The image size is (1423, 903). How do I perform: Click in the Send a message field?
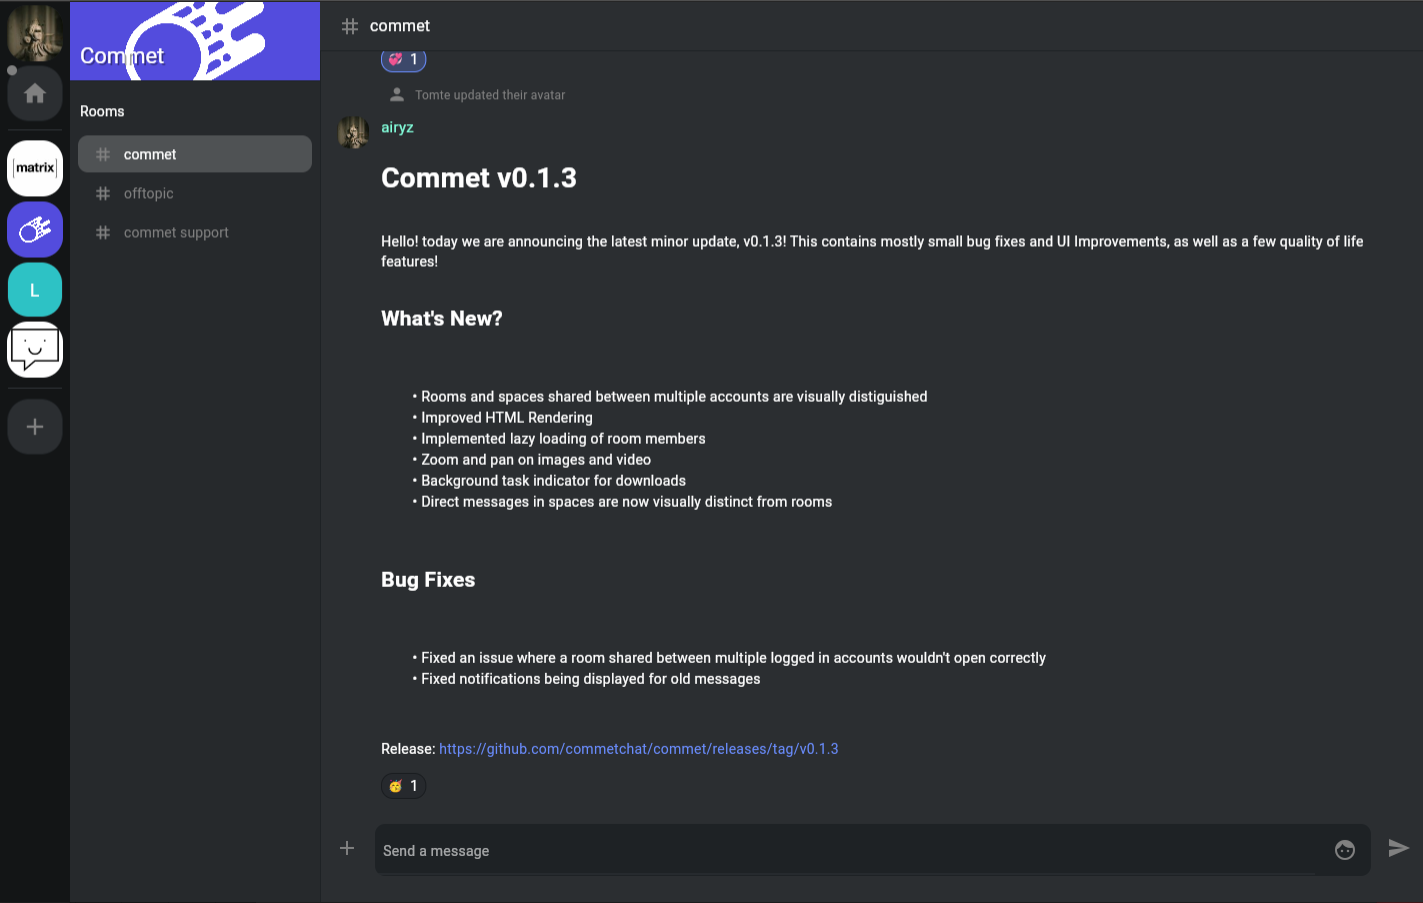(850, 851)
